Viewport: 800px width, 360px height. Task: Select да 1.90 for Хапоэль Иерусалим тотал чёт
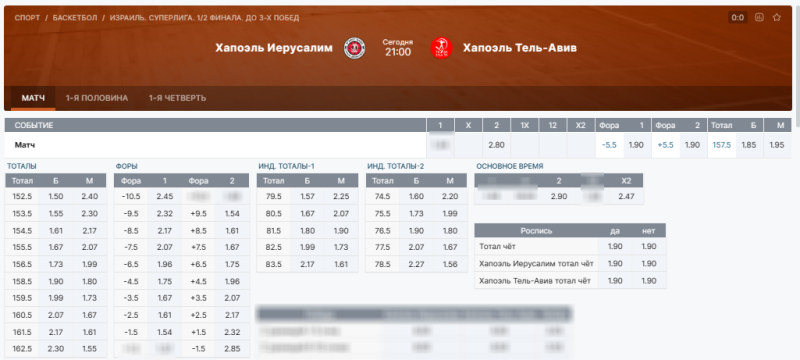615,264
